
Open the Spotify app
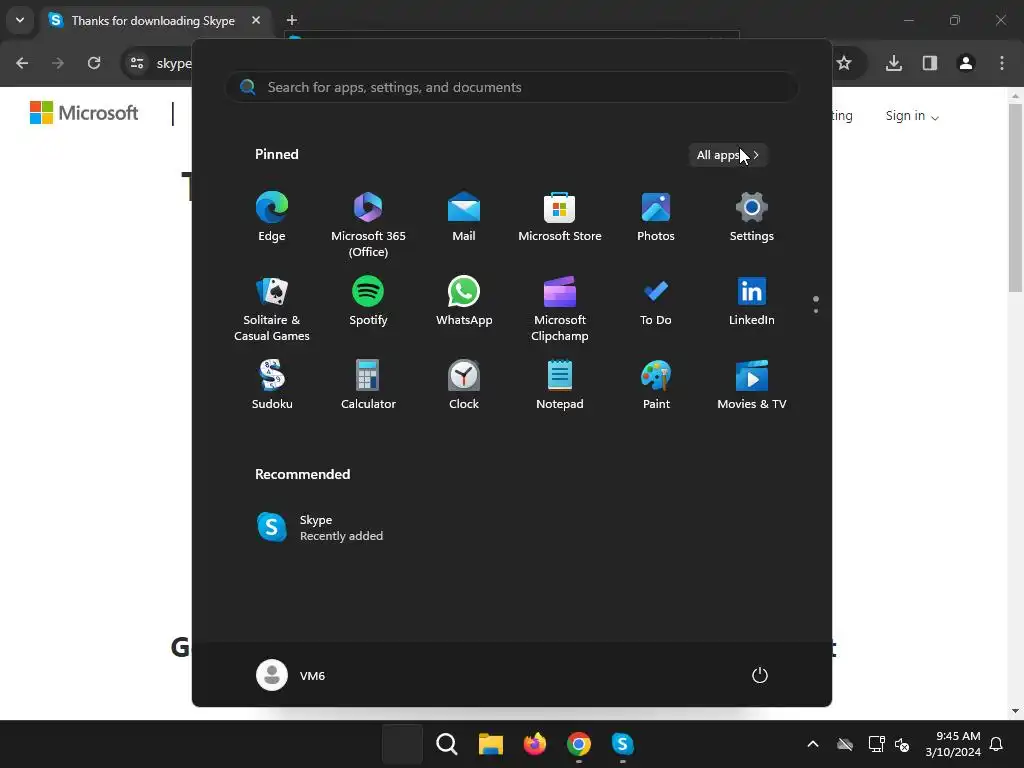[x=368, y=300]
